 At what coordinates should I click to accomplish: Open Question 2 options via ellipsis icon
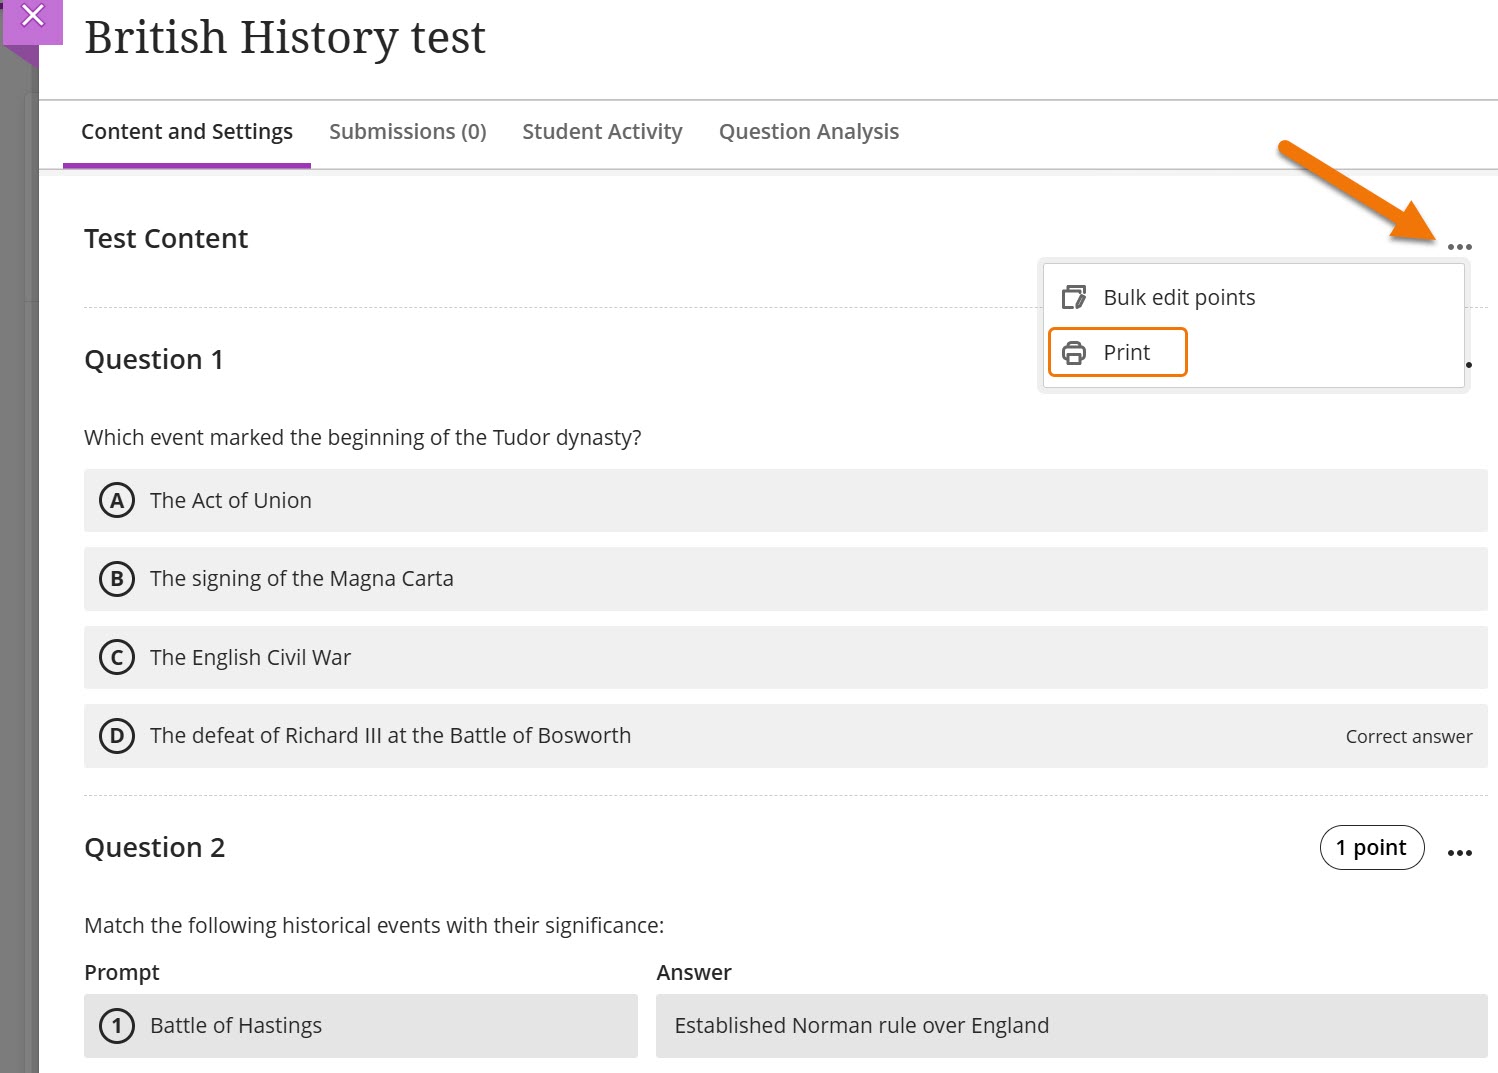point(1461,851)
